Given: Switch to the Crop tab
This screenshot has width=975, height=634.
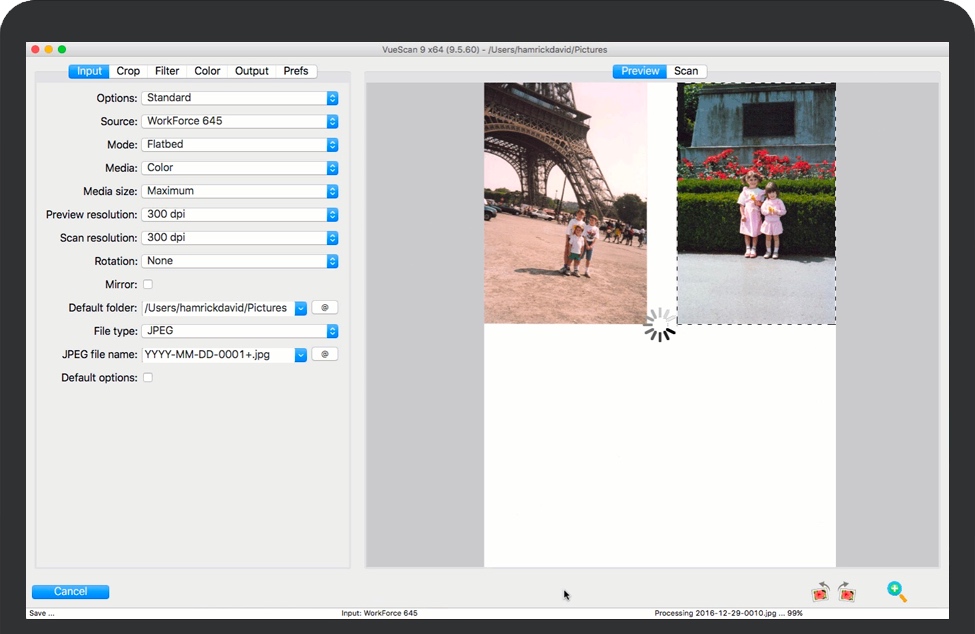Looking at the screenshot, I should 128,71.
